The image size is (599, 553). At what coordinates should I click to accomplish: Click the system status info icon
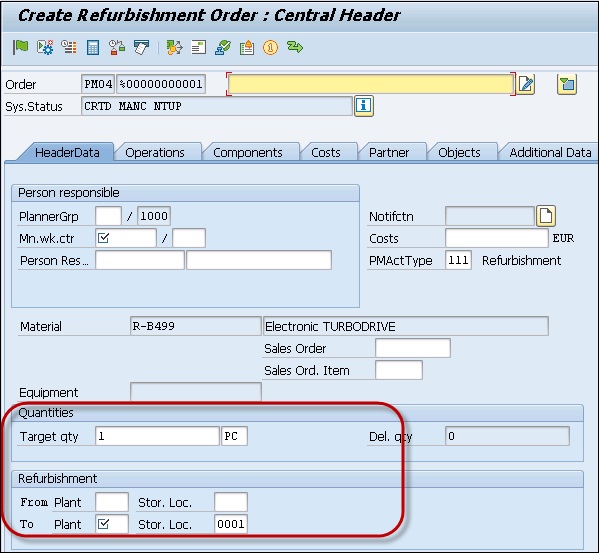[x=364, y=105]
